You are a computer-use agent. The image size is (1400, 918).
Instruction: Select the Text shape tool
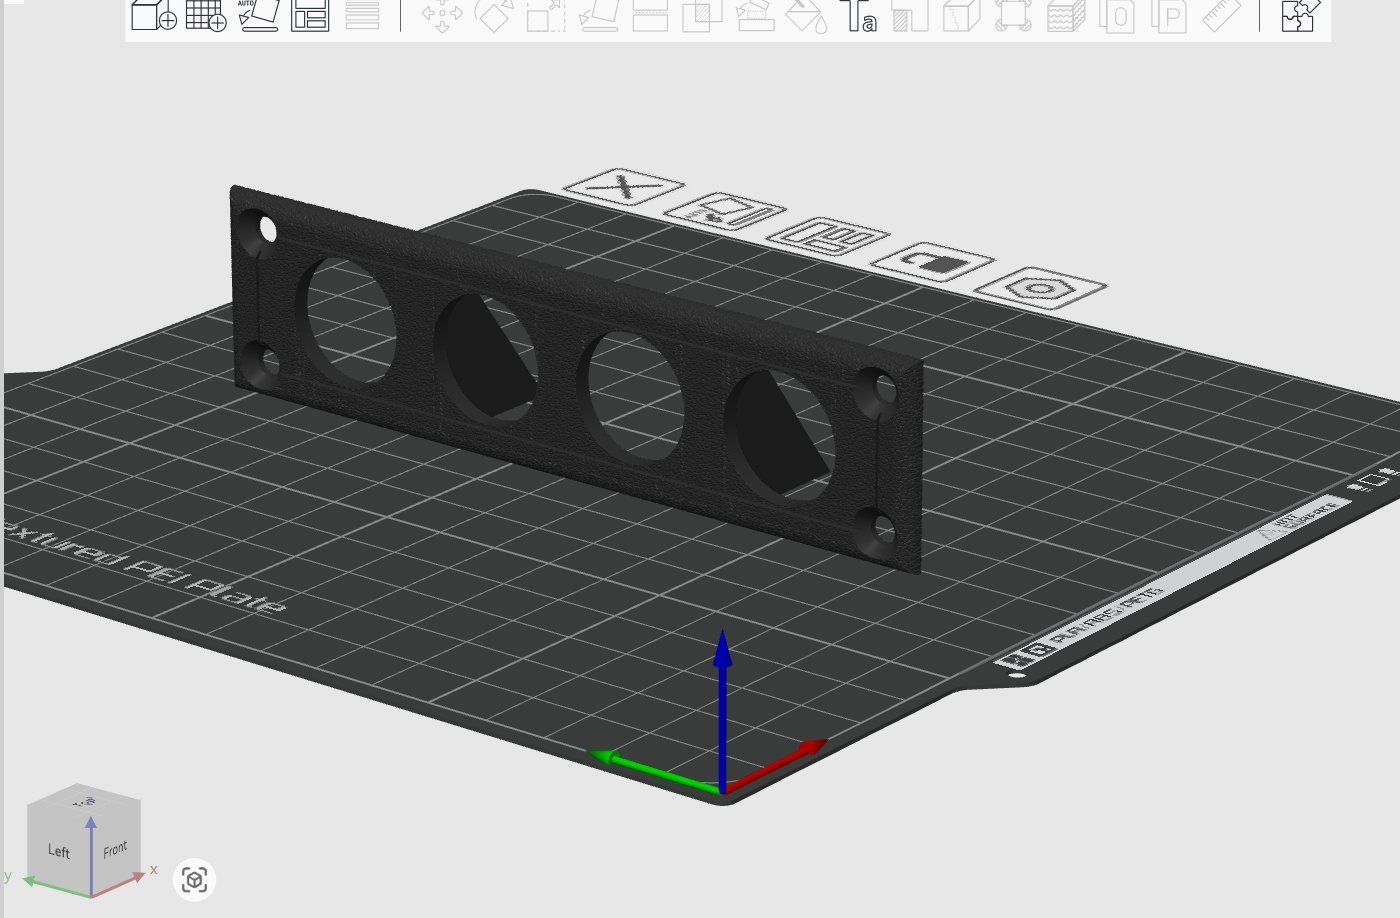(858, 15)
